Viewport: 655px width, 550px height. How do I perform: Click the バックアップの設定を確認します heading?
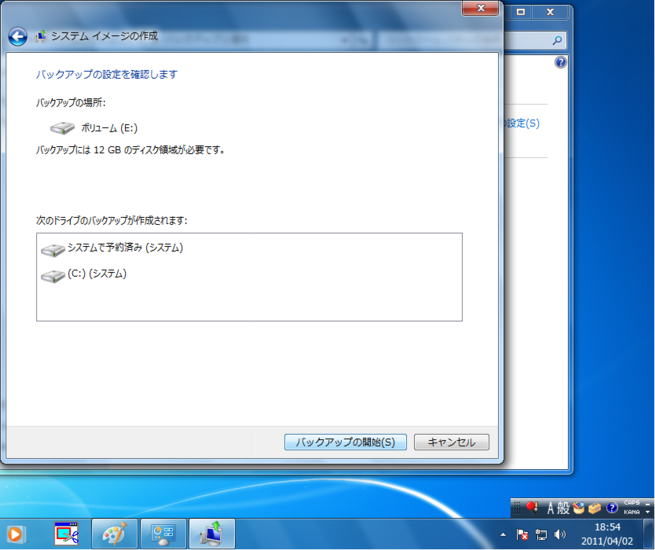[107, 74]
